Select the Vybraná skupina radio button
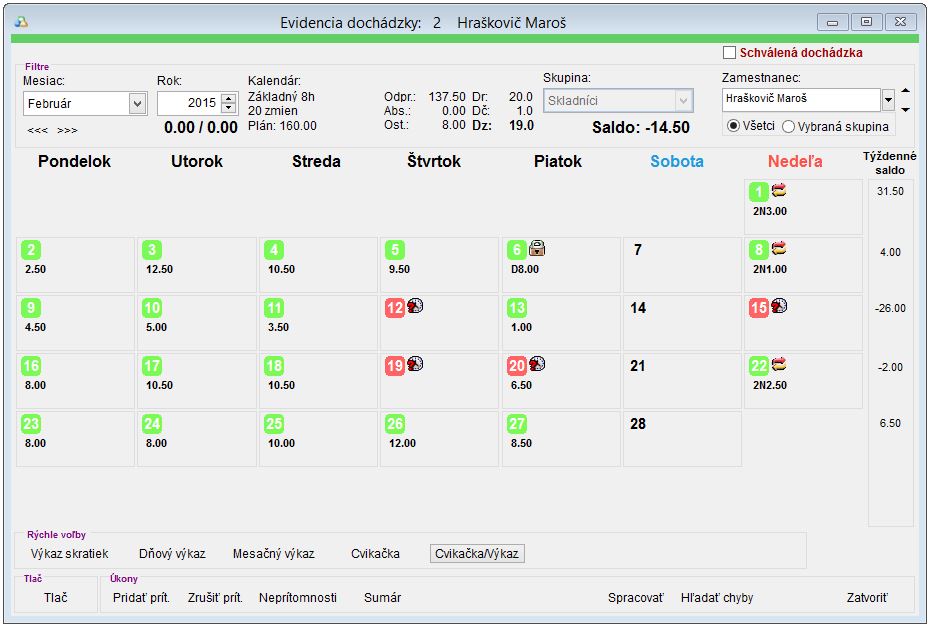Viewport: 930px width, 630px height. [x=788, y=126]
